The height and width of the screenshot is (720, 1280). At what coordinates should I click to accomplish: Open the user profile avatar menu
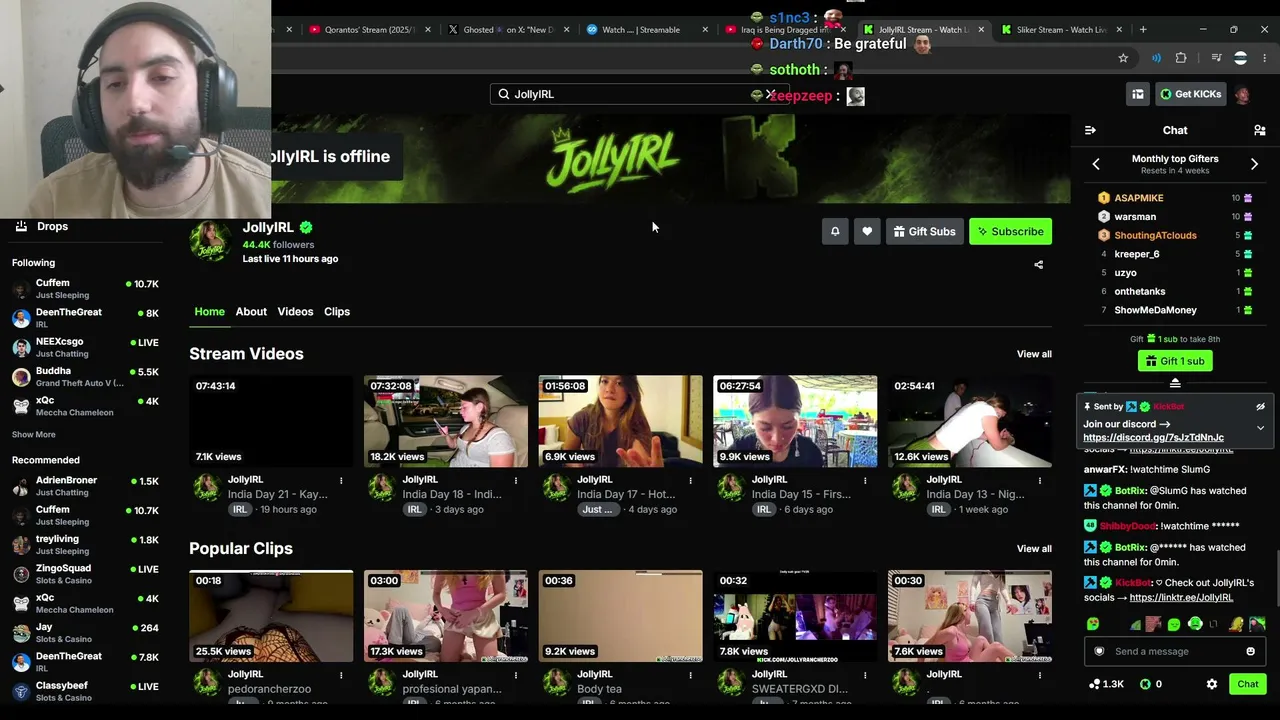[1242, 94]
